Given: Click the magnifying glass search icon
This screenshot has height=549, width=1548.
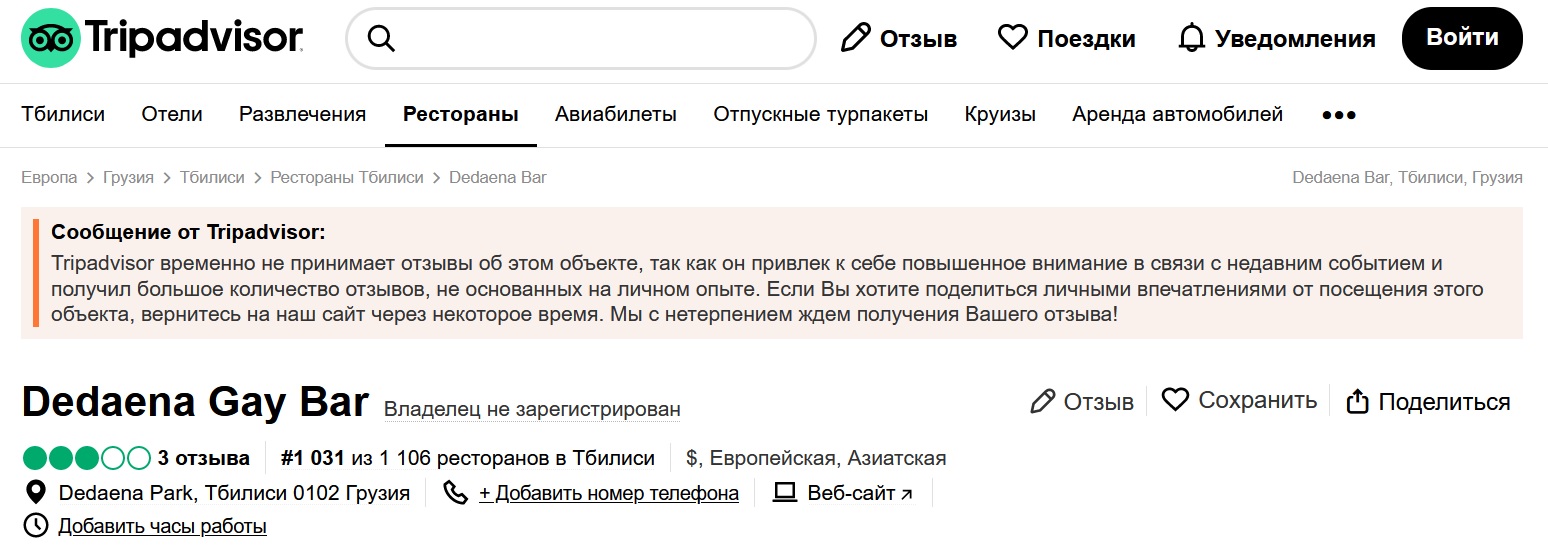Looking at the screenshot, I should click(382, 39).
